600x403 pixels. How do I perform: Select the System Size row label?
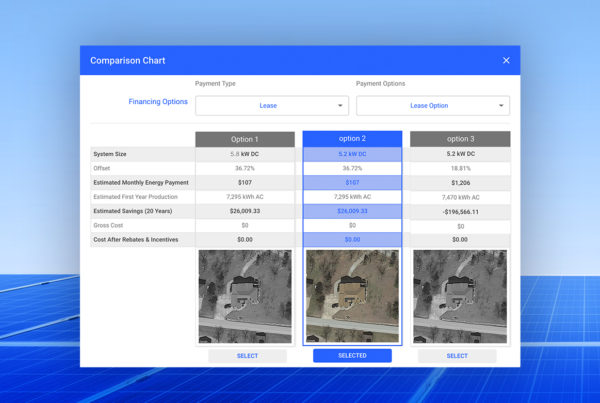point(115,154)
